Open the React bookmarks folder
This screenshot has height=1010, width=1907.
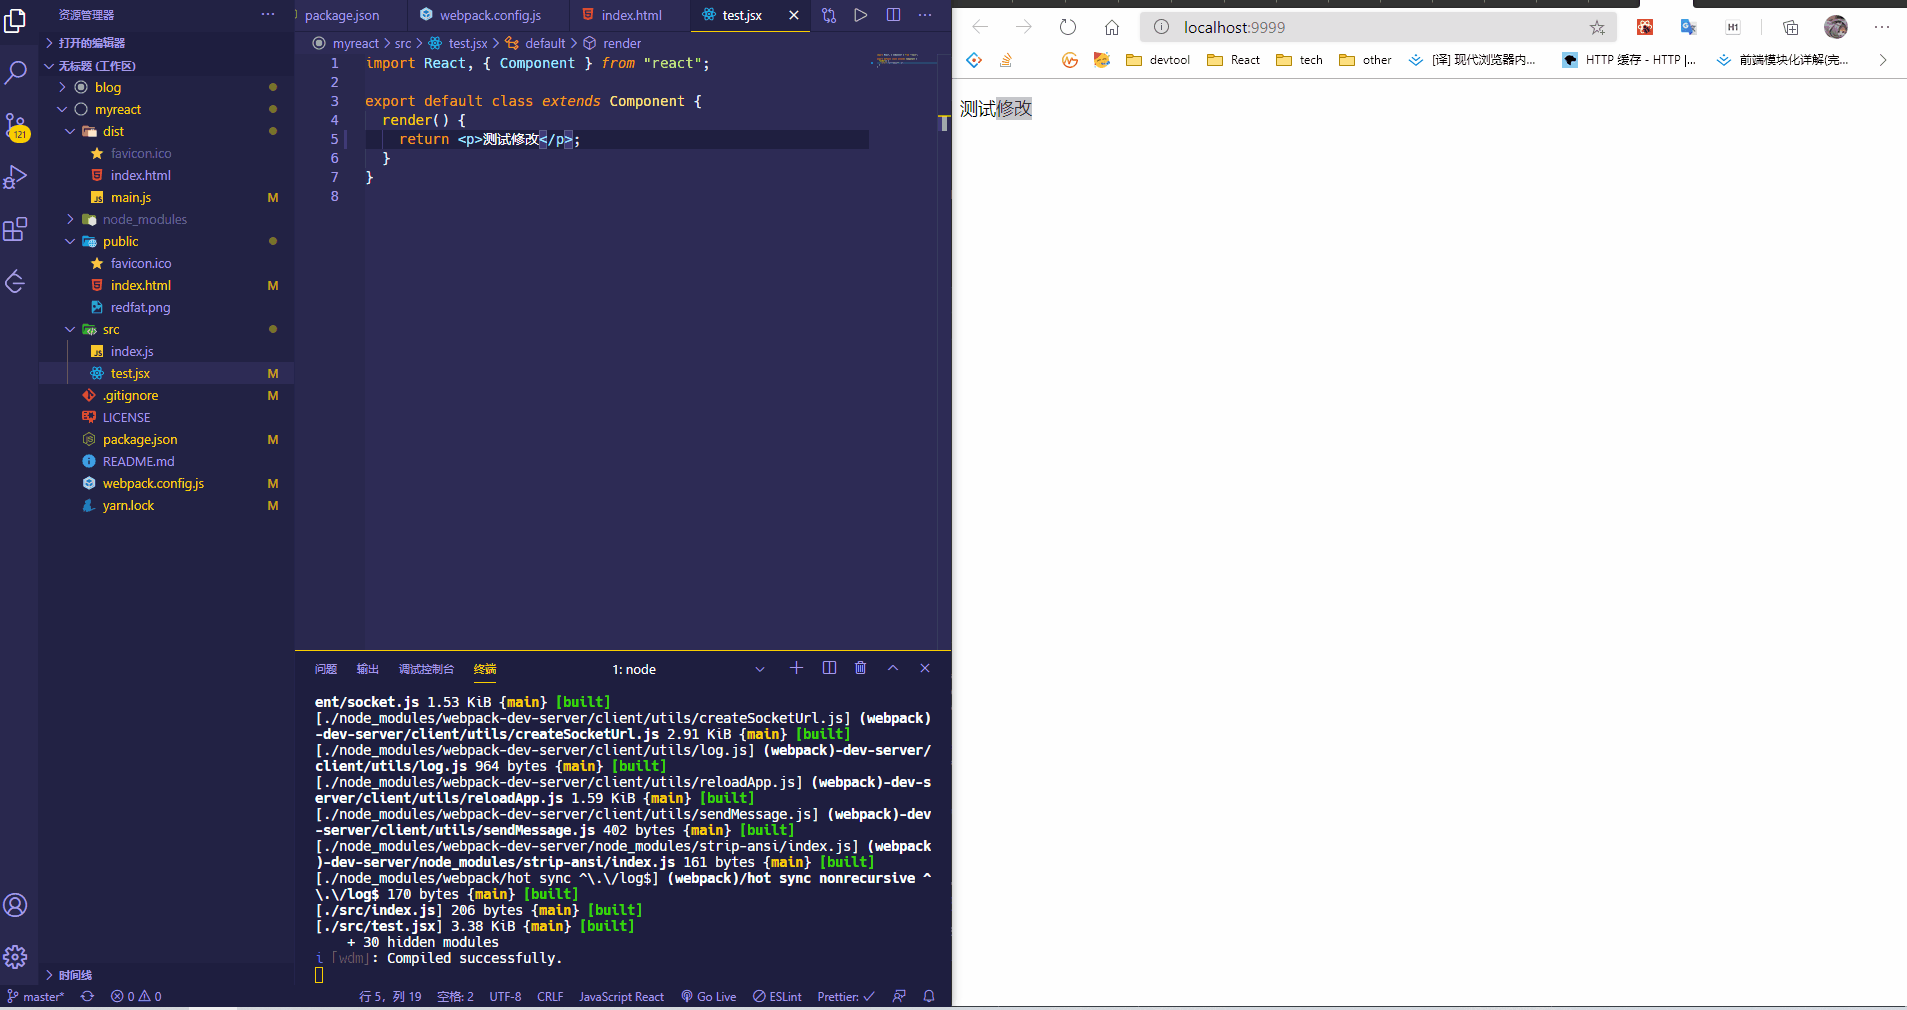[1233, 60]
